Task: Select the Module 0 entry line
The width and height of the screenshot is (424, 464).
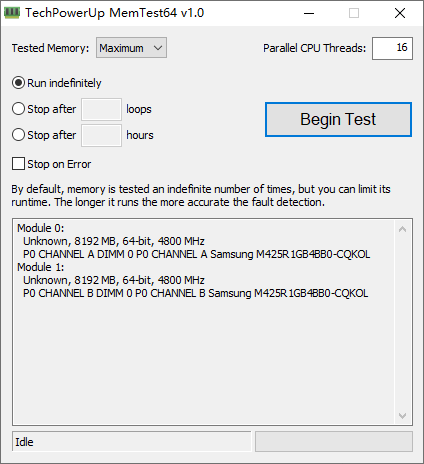Action: click(x=41, y=228)
